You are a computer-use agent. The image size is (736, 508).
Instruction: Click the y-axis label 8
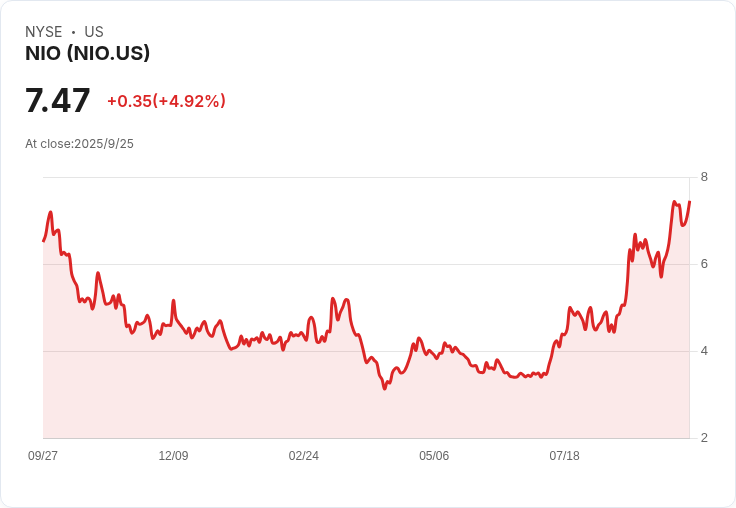coord(704,177)
